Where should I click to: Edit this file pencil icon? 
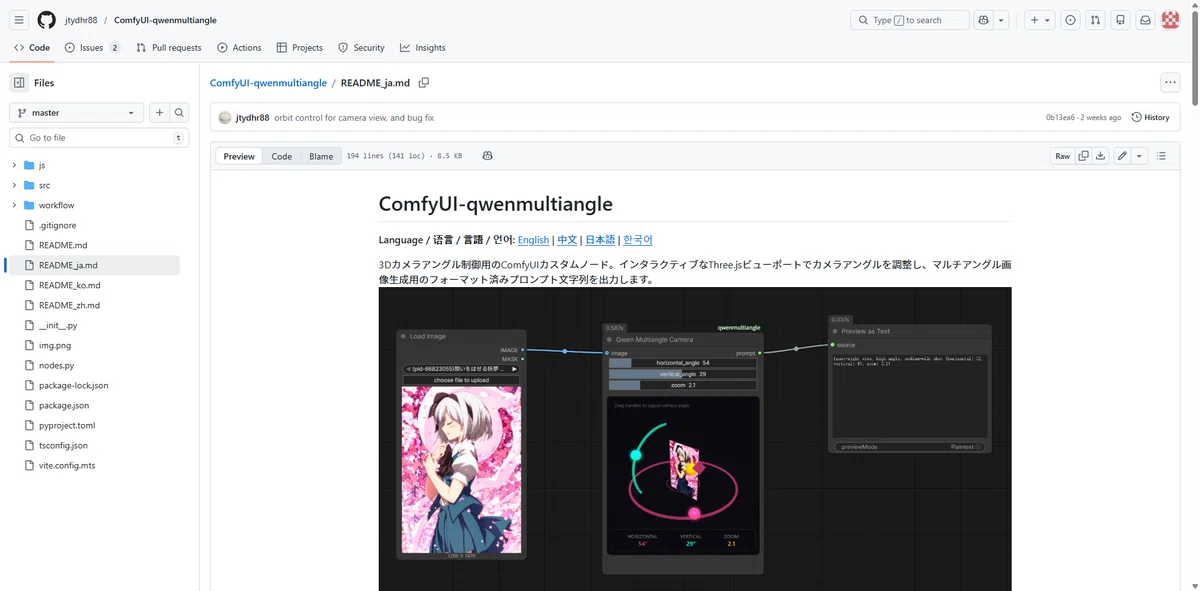coord(1122,156)
